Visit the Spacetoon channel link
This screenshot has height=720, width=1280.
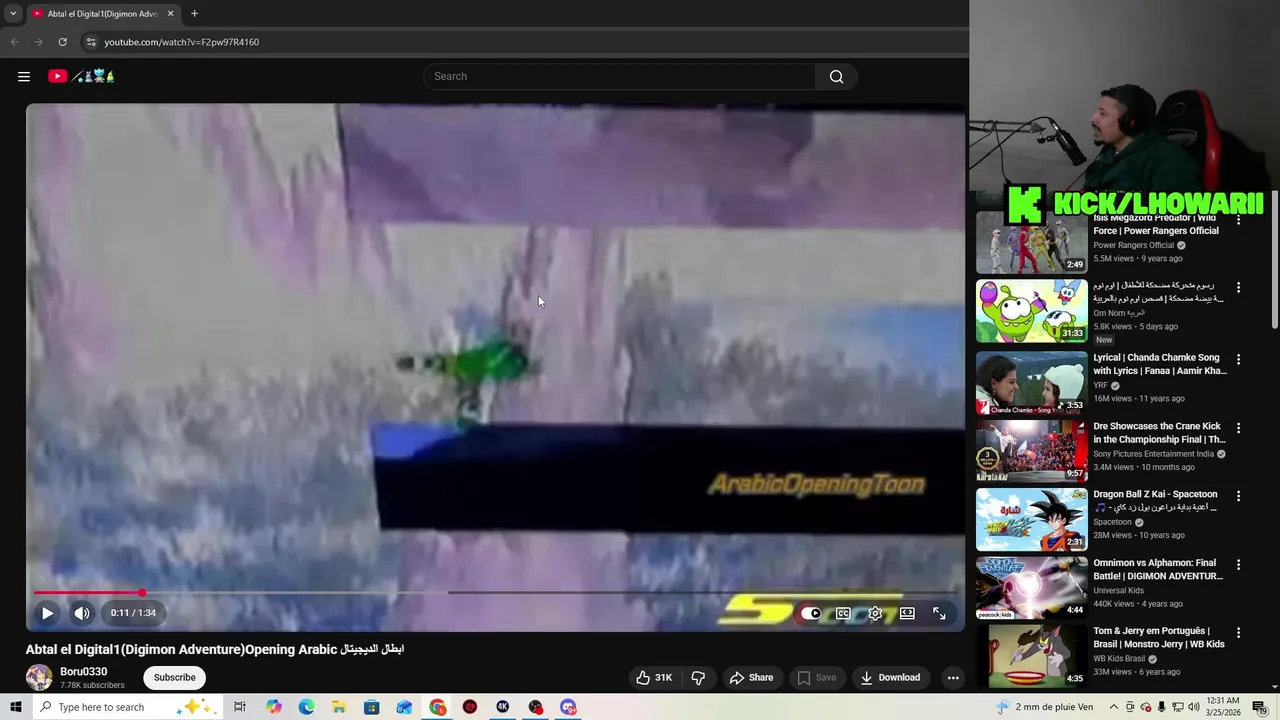1112,522
